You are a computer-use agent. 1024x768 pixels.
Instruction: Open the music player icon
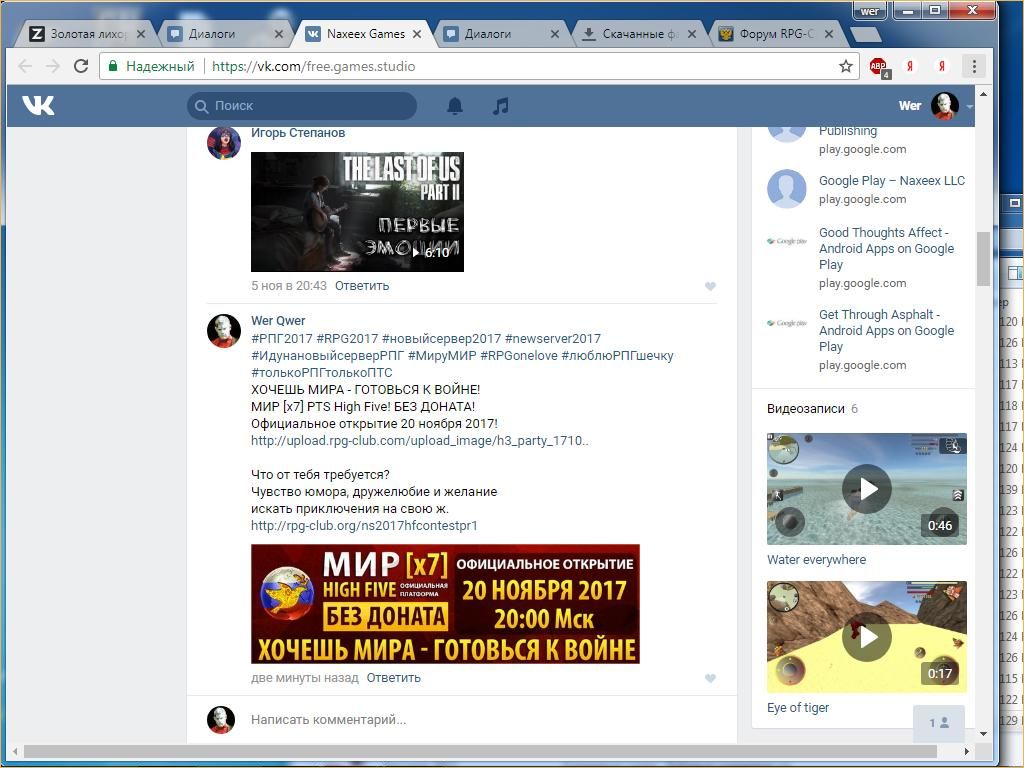coord(501,105)
